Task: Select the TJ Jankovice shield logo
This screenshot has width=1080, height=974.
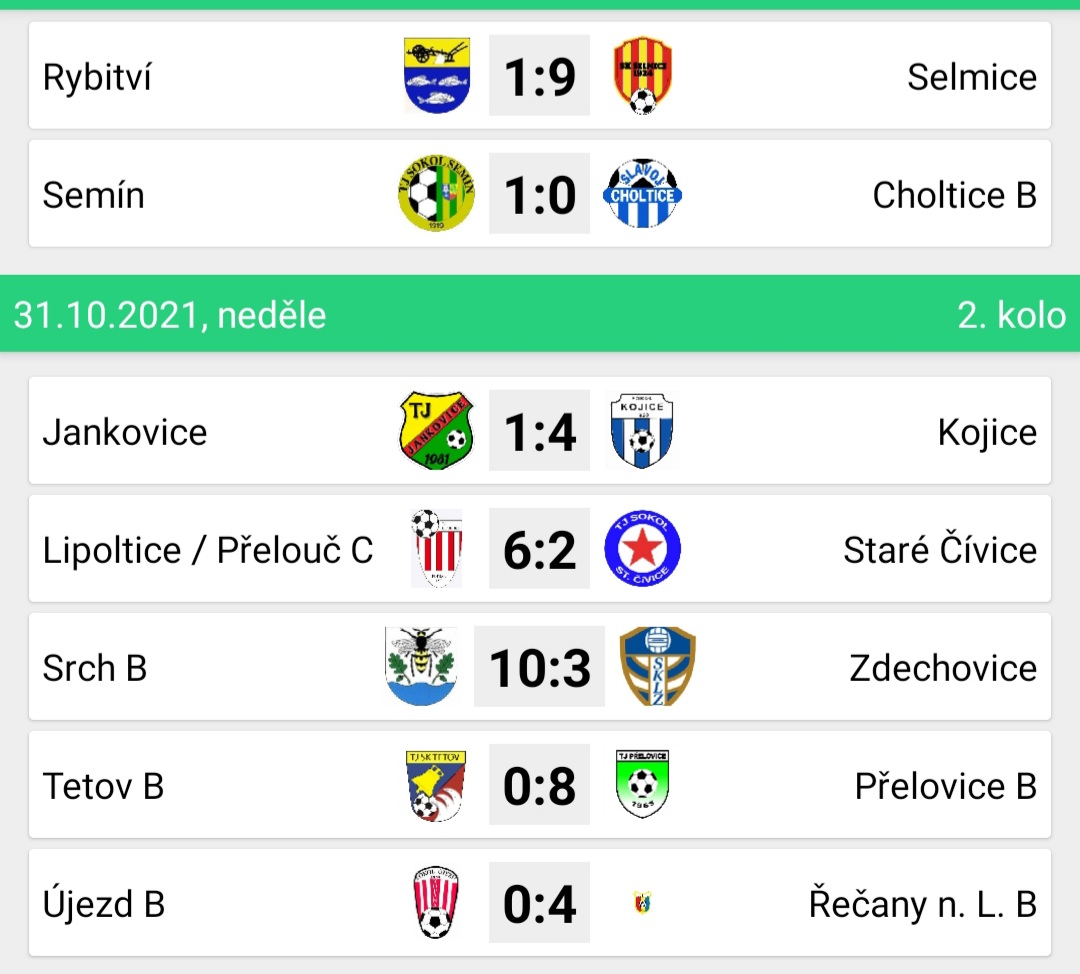Action: click(x=437, y=431)
